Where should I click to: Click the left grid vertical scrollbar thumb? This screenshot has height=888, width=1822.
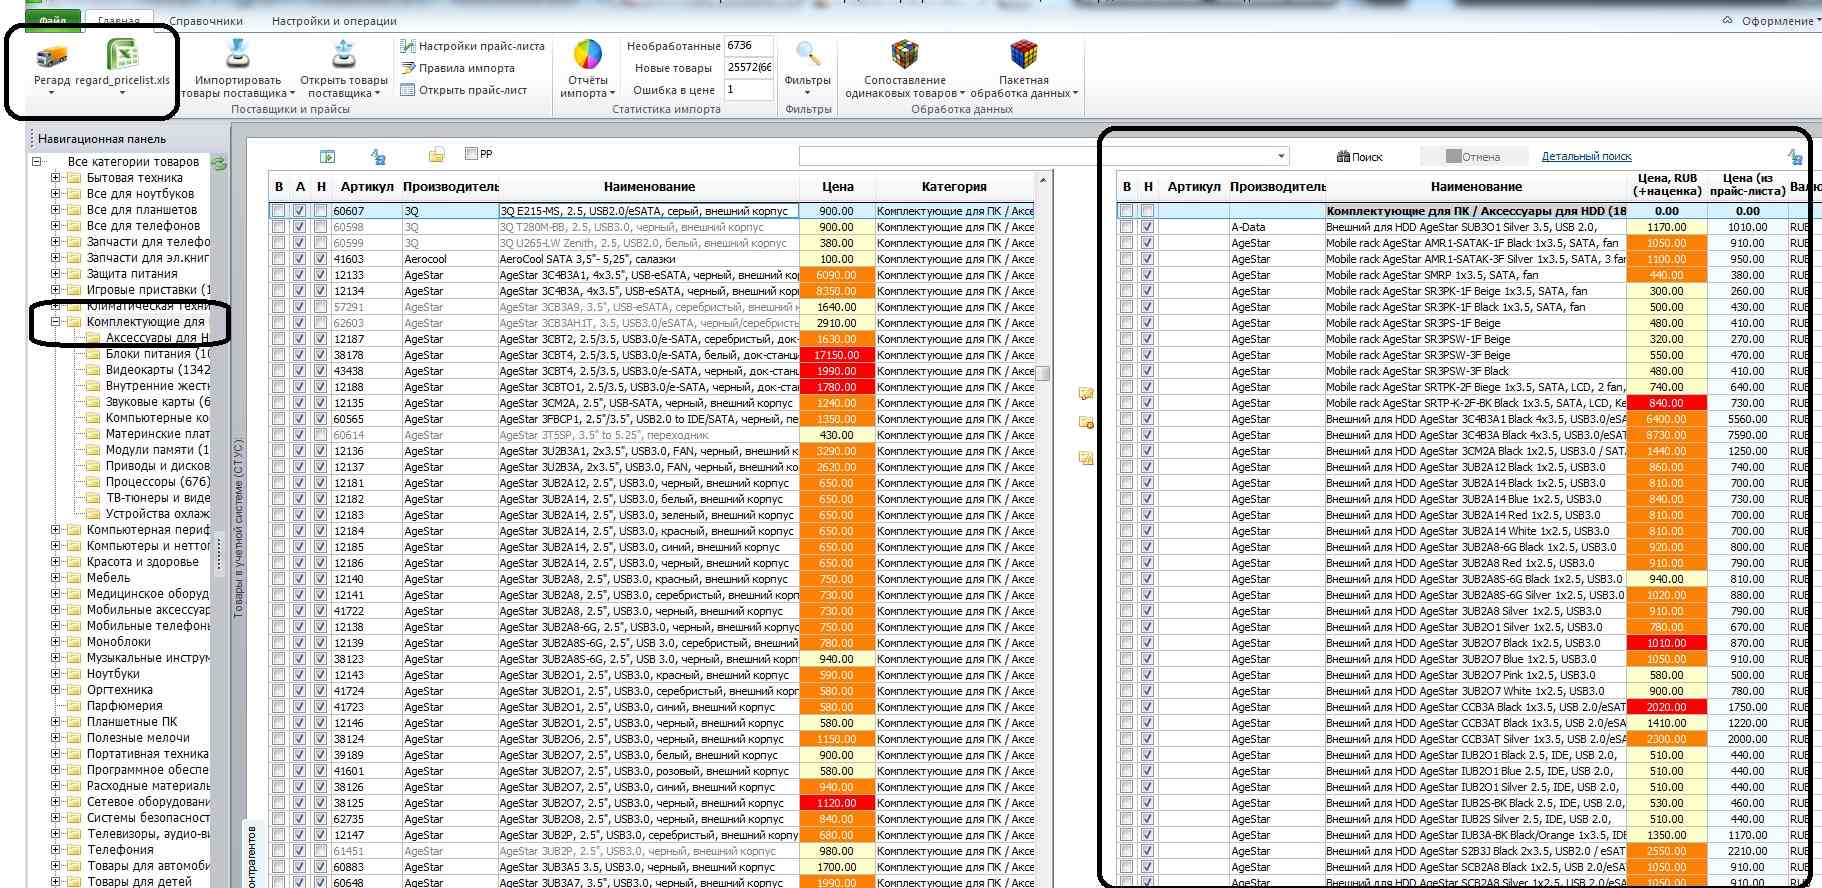1042,374
